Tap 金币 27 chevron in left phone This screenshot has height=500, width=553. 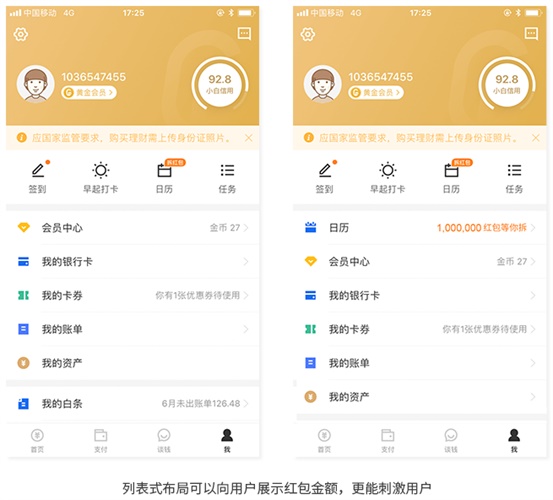pyautogui.click(x=246, y=228)
